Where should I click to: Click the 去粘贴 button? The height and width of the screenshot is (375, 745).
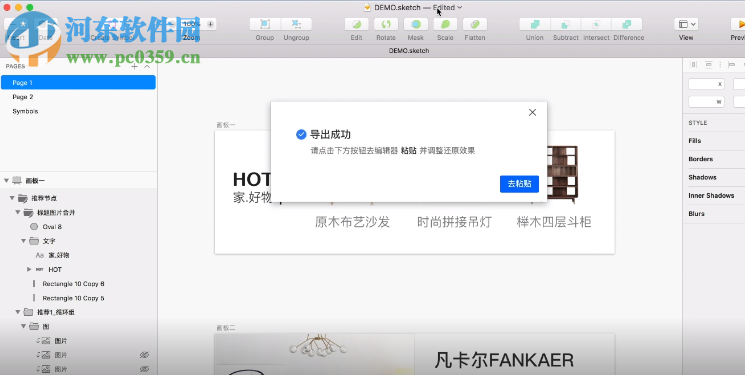(519, 184)
